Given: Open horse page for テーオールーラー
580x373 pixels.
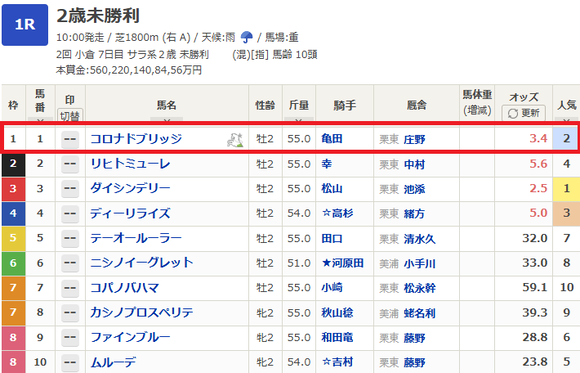Looking at the screenshot, I should tap(136, 238).
